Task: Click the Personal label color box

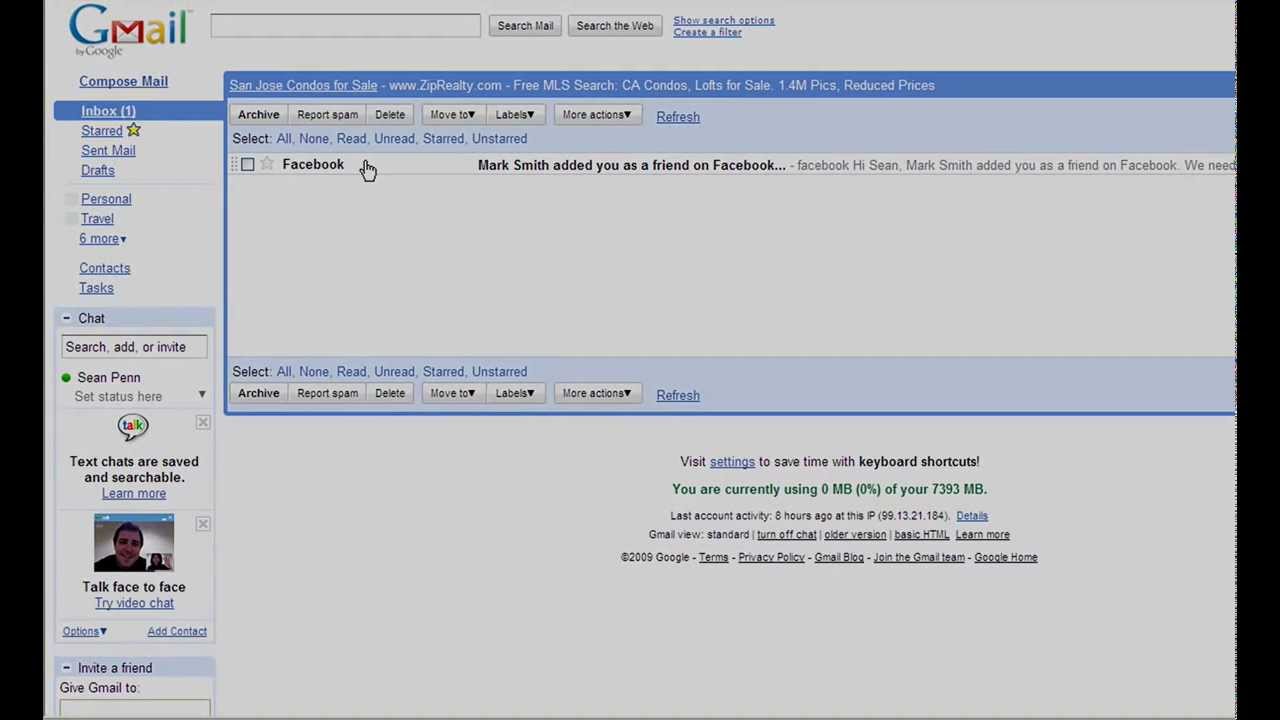Action: coord(71,199)
